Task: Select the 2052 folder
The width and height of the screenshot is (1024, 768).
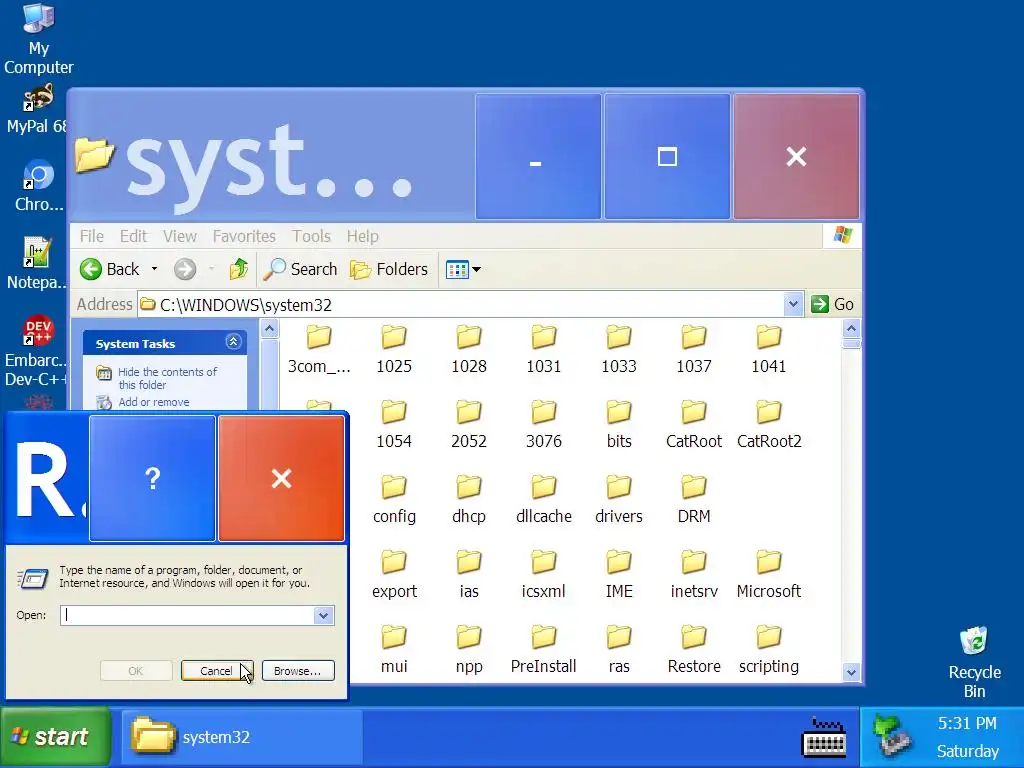Action: (x=469, y=425)
